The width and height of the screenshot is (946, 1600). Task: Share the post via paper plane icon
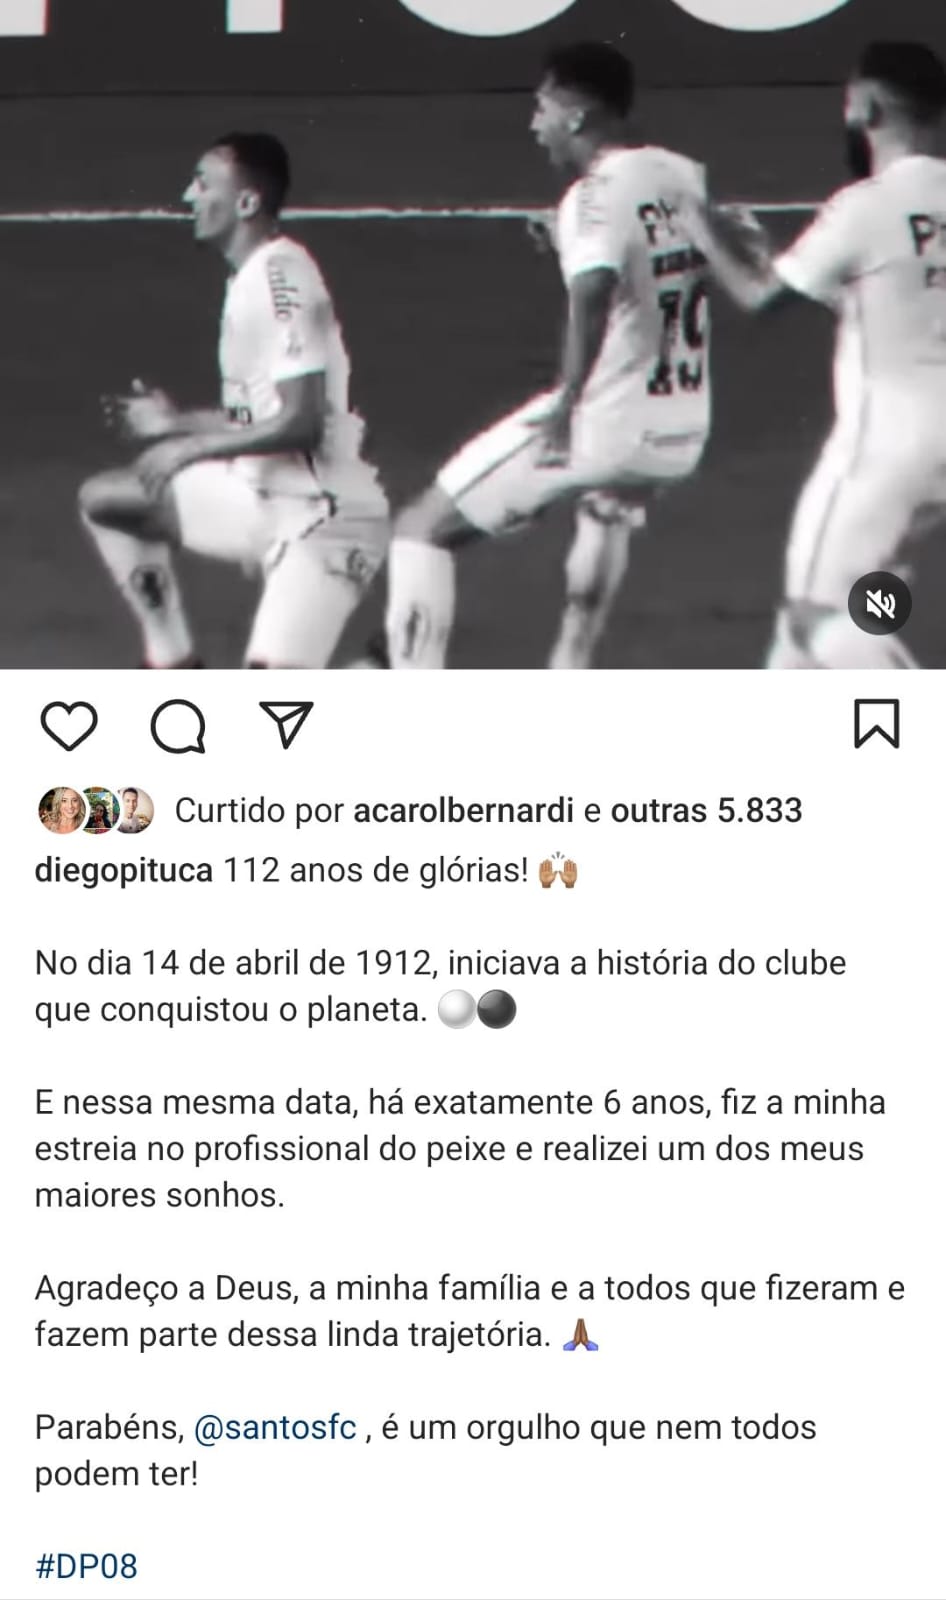tap(287, 725)
